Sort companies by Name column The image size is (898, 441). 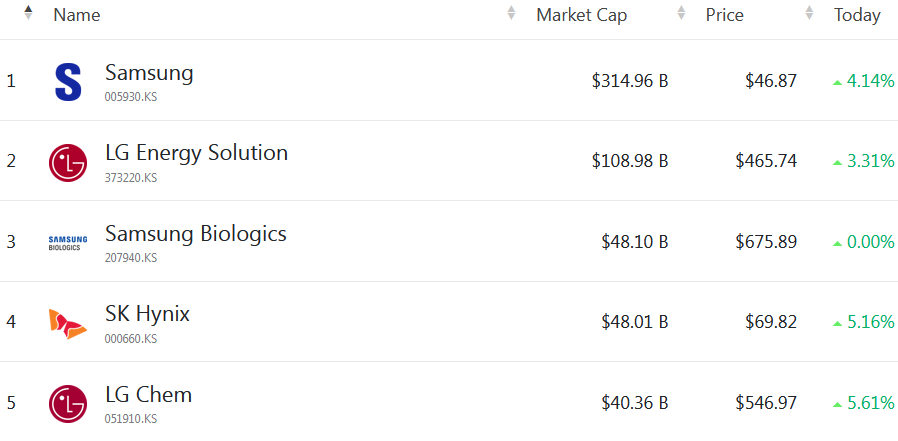click(x=77, y=15)
